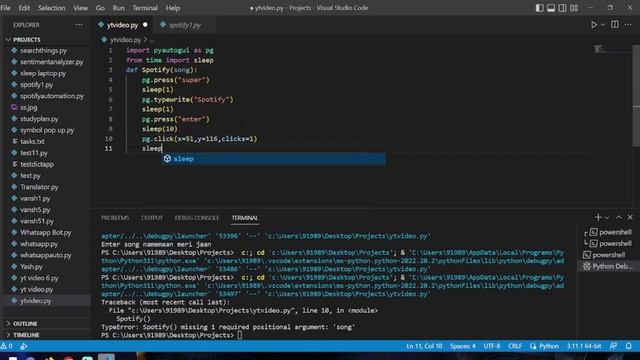Open notifications bell in status bar
This screenshot has width=640, height=360.
point(629,346)
